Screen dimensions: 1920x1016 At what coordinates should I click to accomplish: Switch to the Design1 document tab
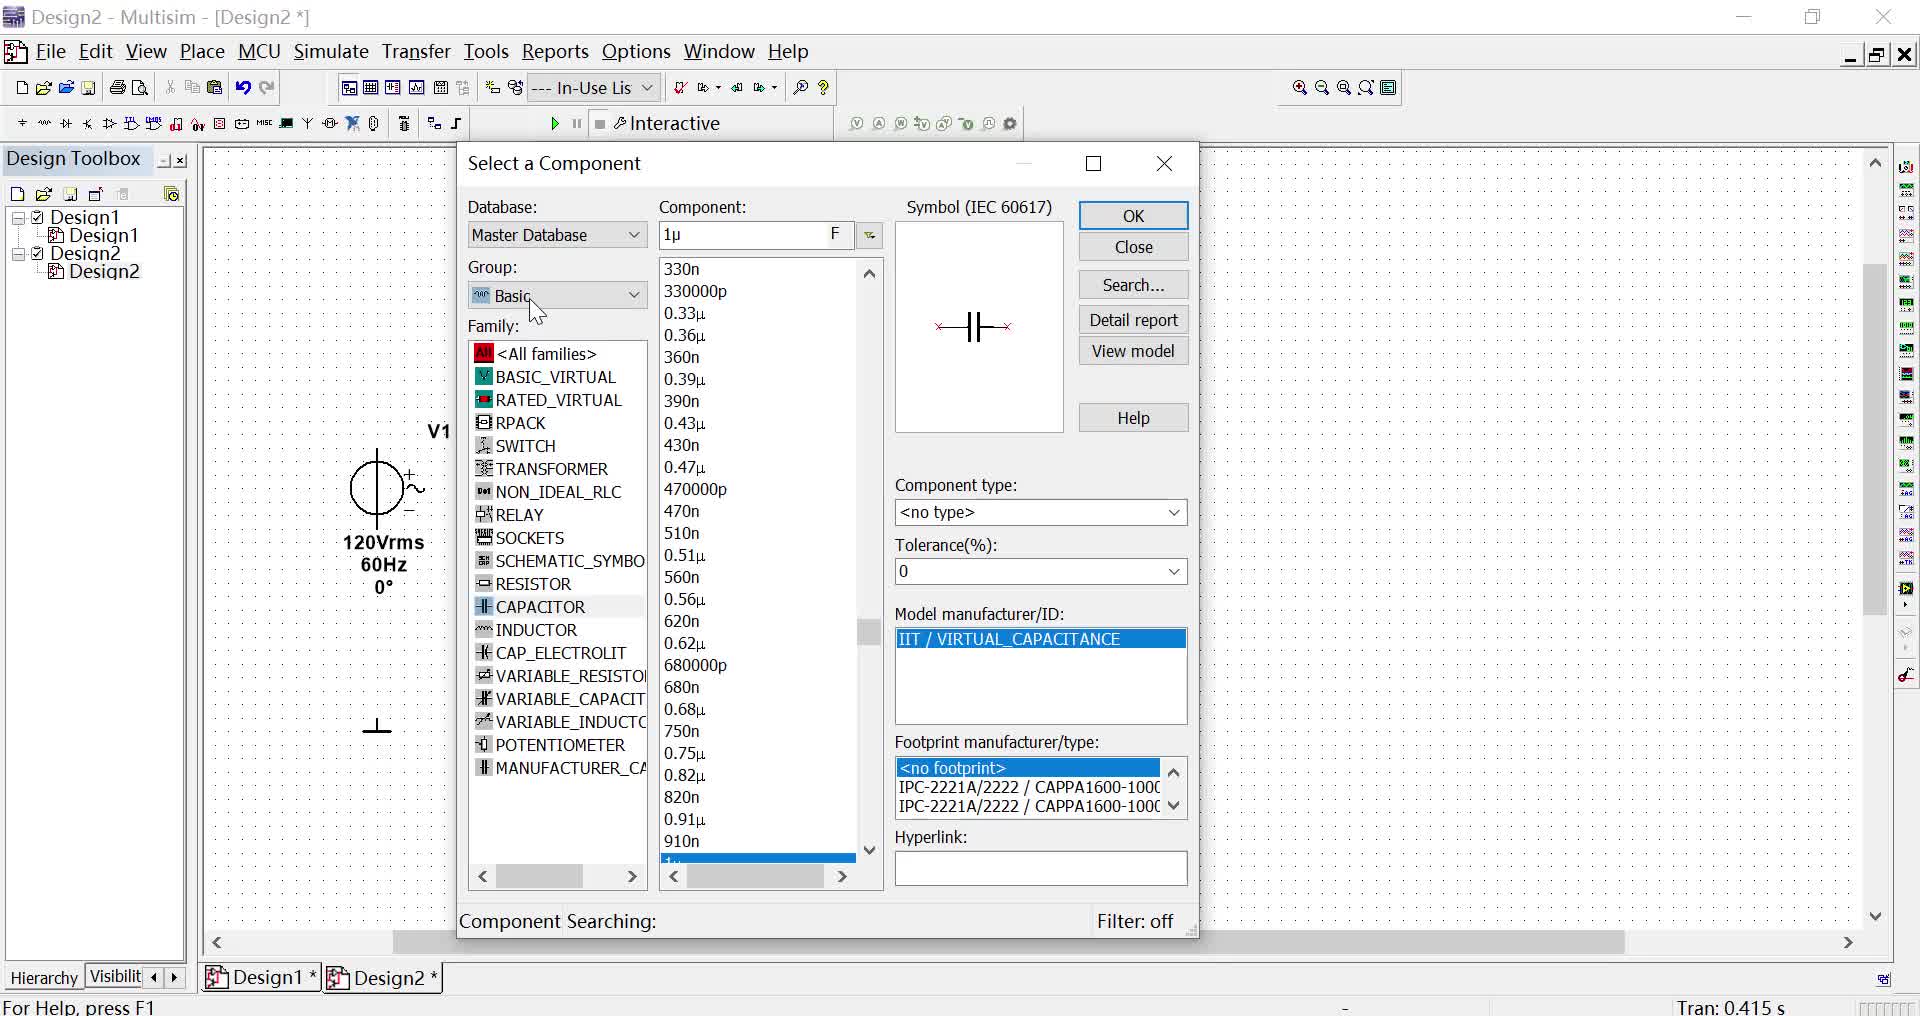coord(260,977)
